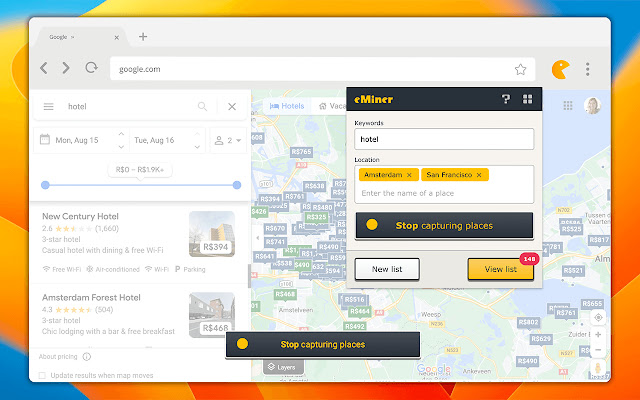Remove the Amsterdam location tag
Viewport: 640px width, 400px height.
point(409,175)
